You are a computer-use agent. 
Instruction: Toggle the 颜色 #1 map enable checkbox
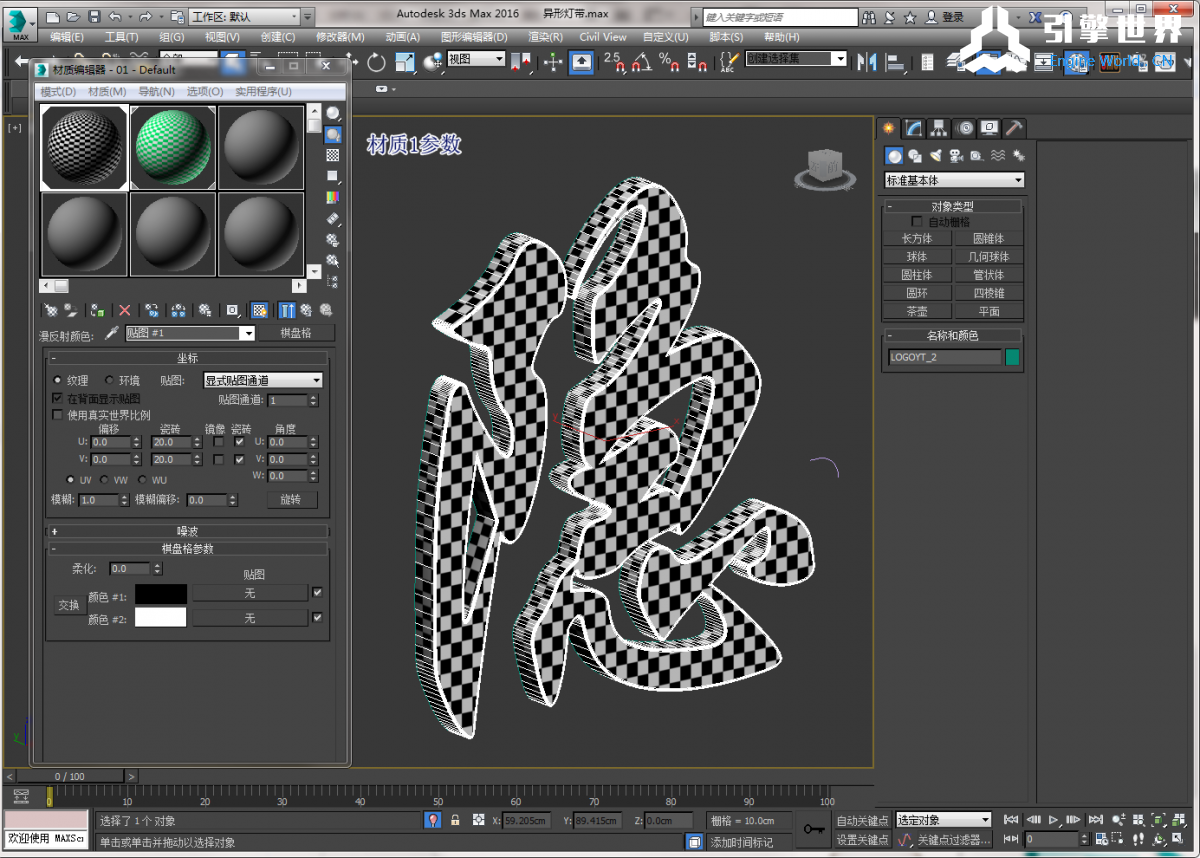click(x=317, y=593)
